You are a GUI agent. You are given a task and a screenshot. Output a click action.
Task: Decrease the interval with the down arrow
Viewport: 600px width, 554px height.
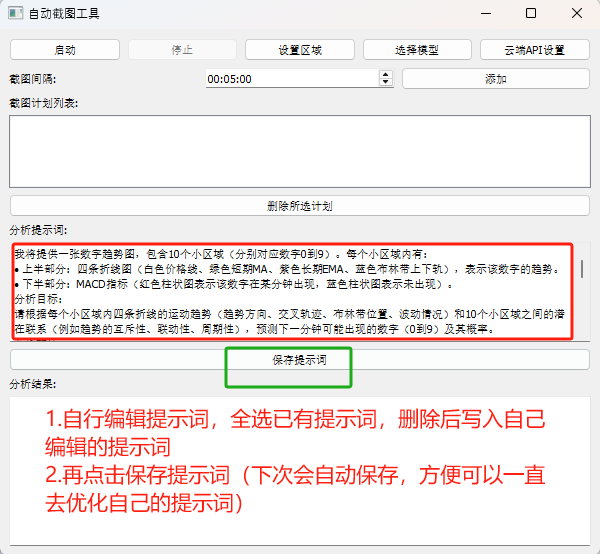coord(386,83)
